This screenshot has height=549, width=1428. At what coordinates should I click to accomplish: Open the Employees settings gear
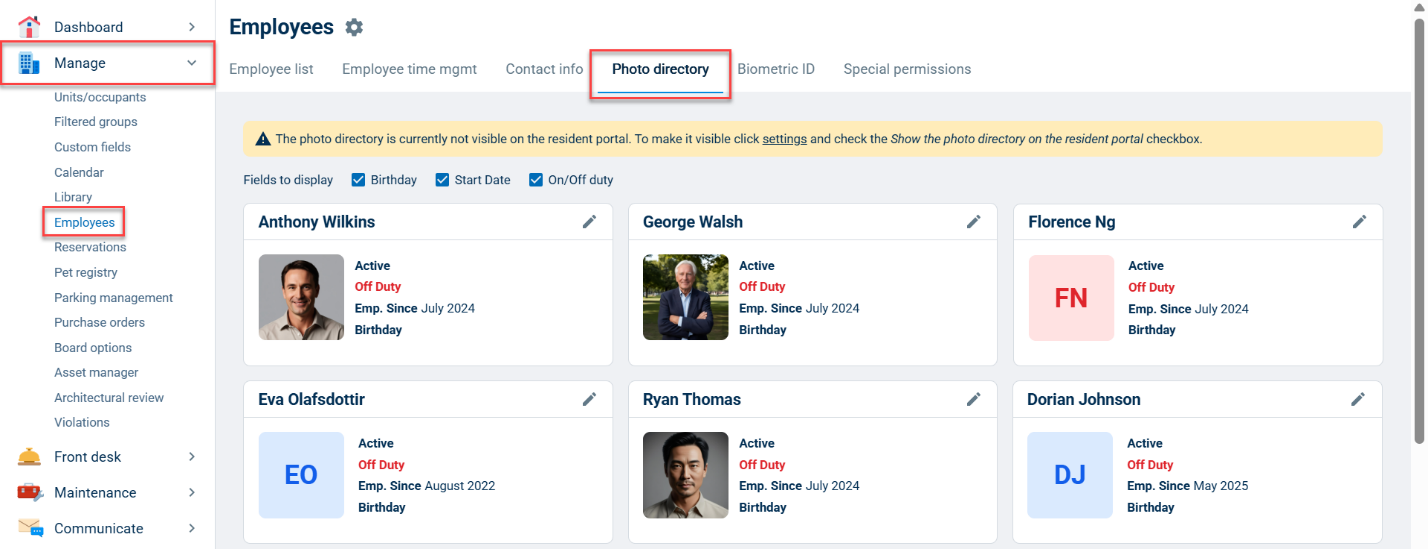tap(354, 28)
